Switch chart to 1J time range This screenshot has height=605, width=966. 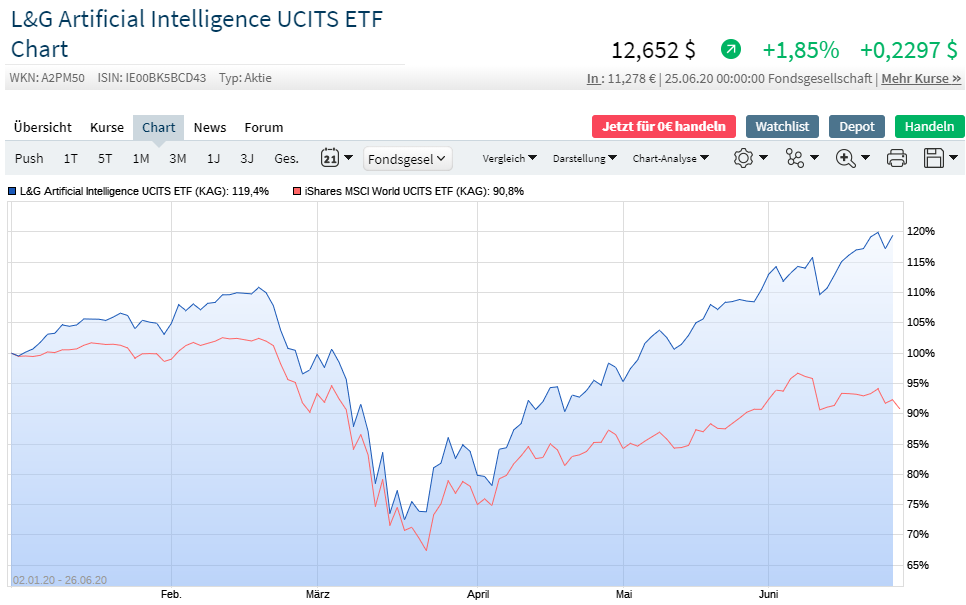[x=213, y=158]
